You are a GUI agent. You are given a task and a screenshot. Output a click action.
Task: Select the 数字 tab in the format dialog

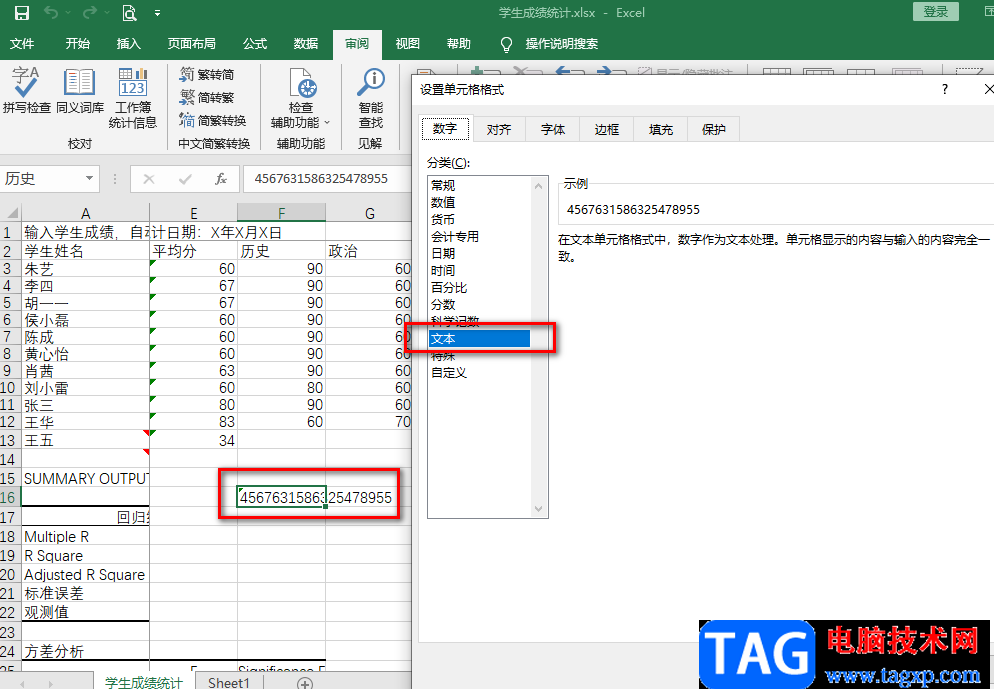(x=445, y=129)
